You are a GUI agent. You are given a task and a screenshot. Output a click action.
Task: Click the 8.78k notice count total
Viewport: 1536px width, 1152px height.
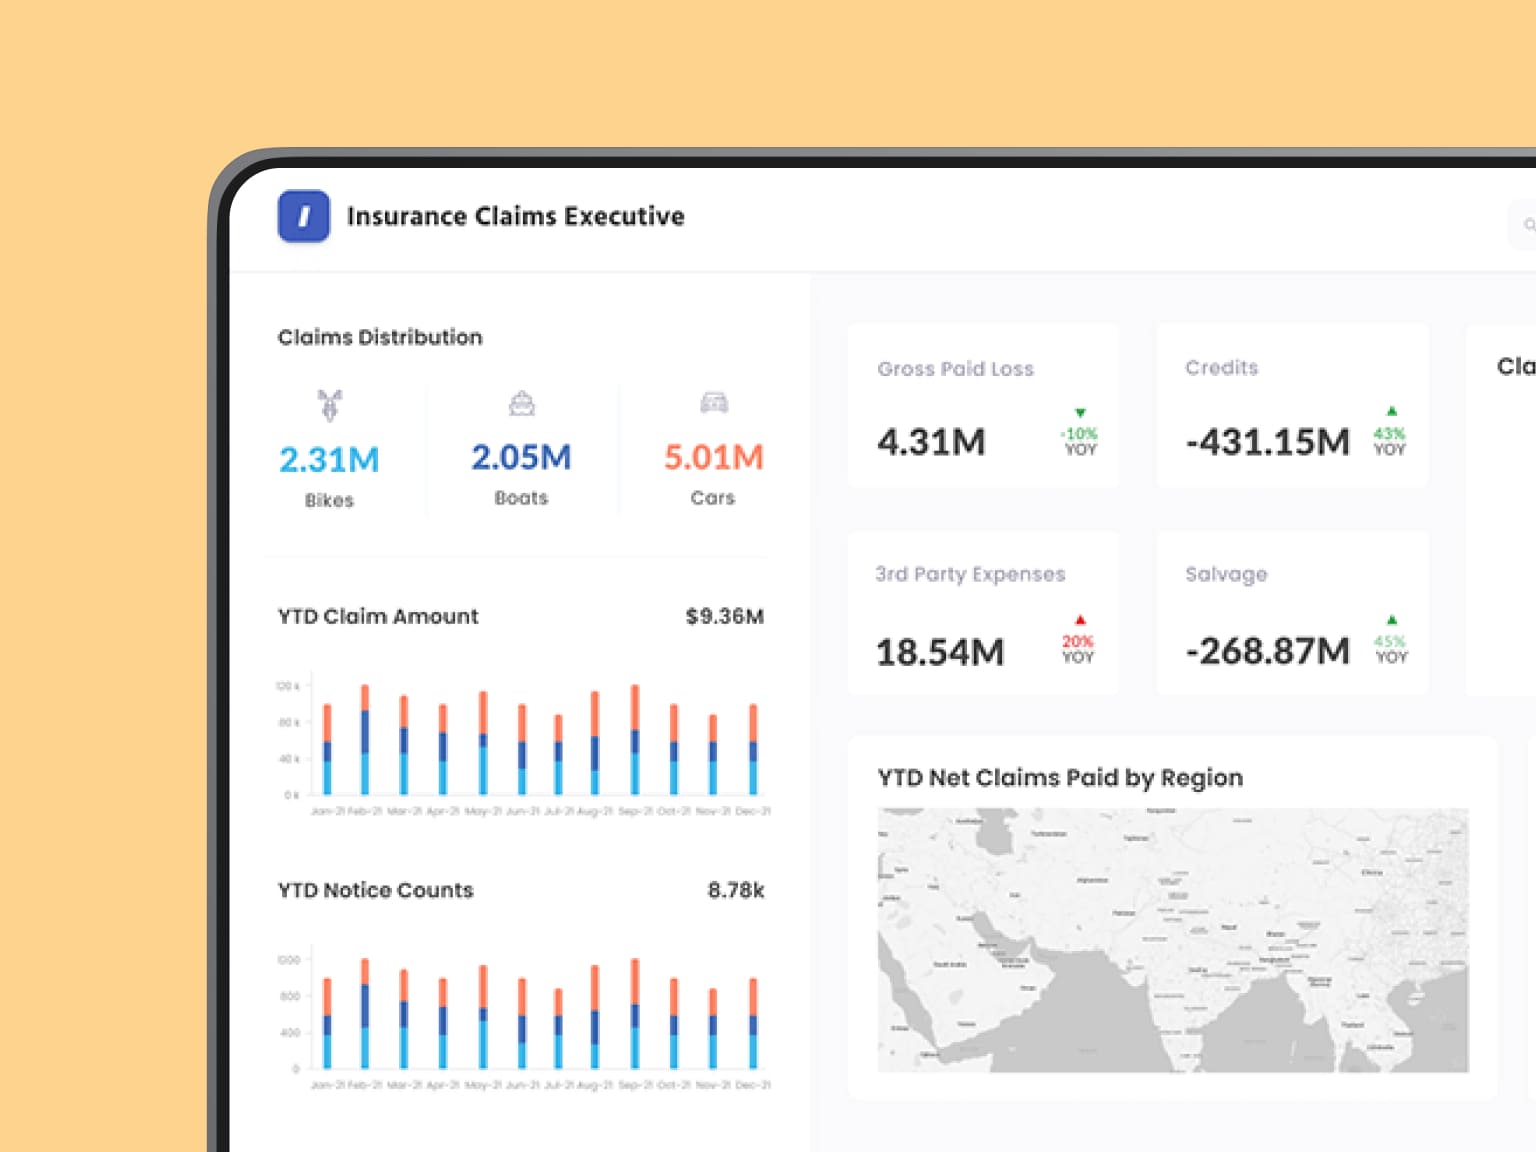click(x=736, y=890)
